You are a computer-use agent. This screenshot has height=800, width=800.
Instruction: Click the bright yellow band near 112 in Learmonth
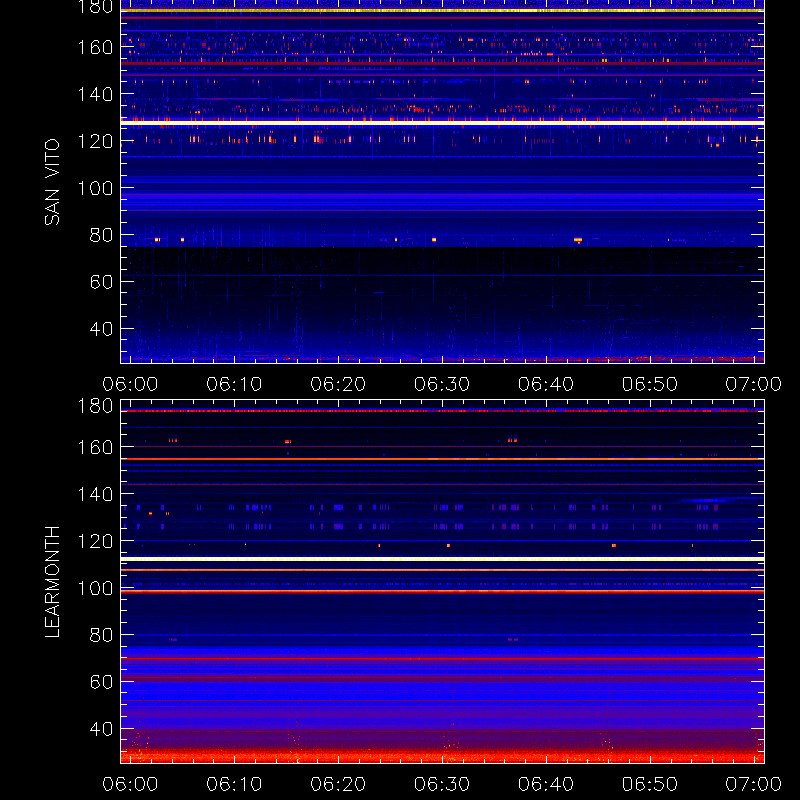coord(442,559)
